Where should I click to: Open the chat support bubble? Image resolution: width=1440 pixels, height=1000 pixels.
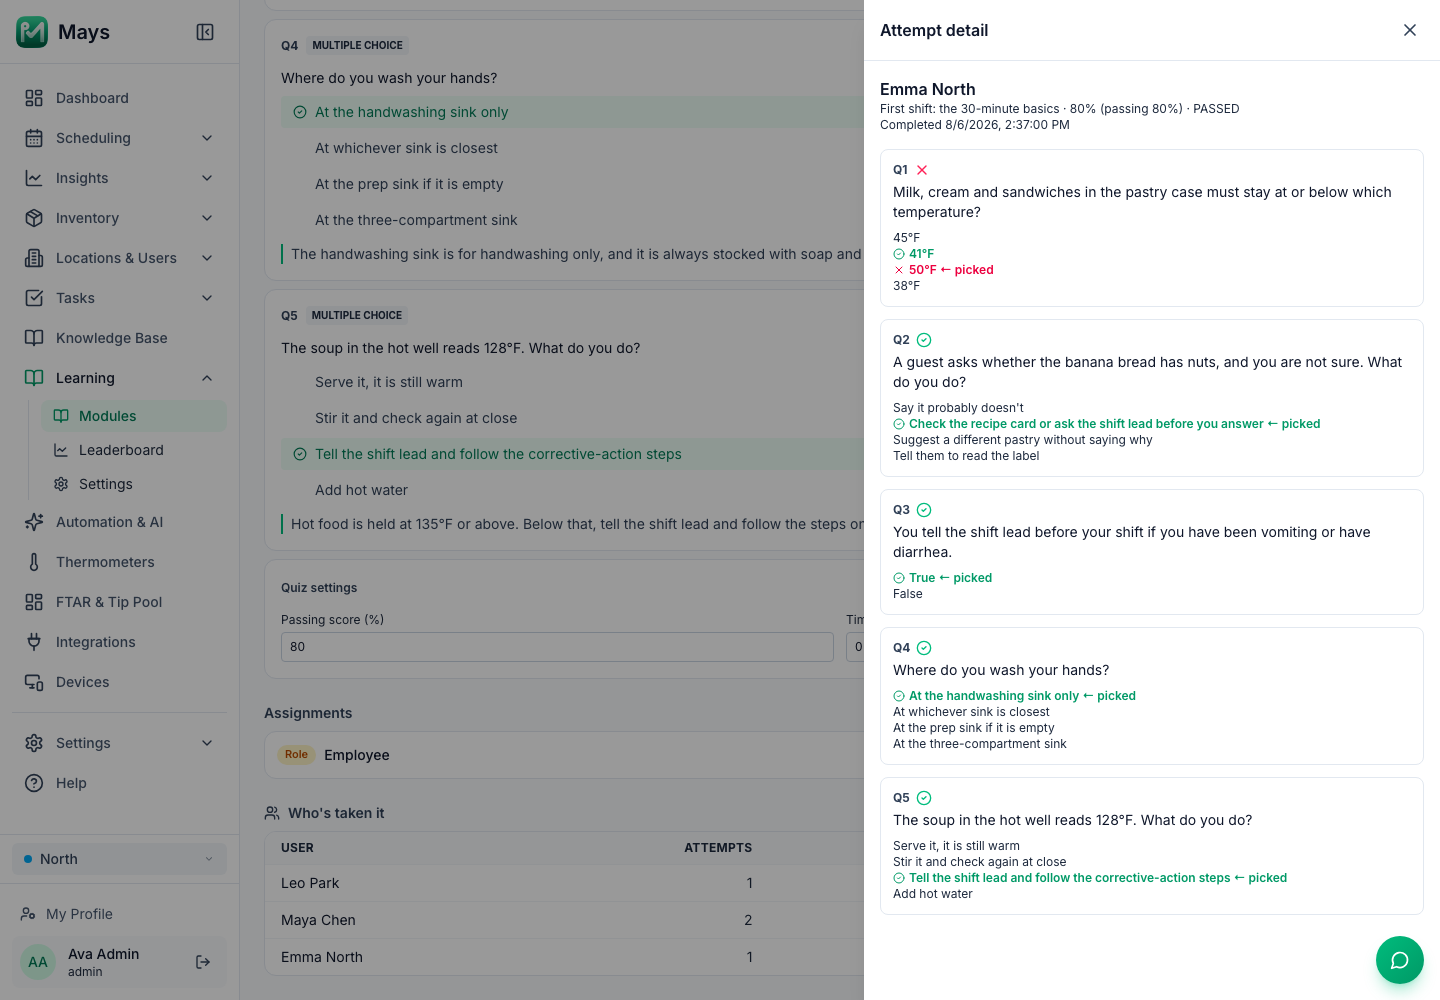pyautogui.click(x=1400, y=960)
